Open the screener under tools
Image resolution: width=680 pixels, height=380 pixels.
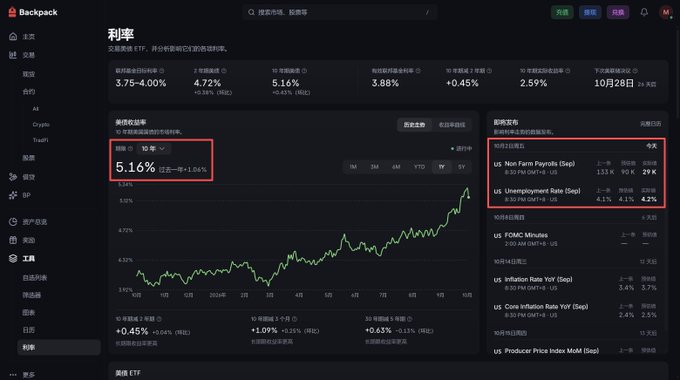[32, 295]
